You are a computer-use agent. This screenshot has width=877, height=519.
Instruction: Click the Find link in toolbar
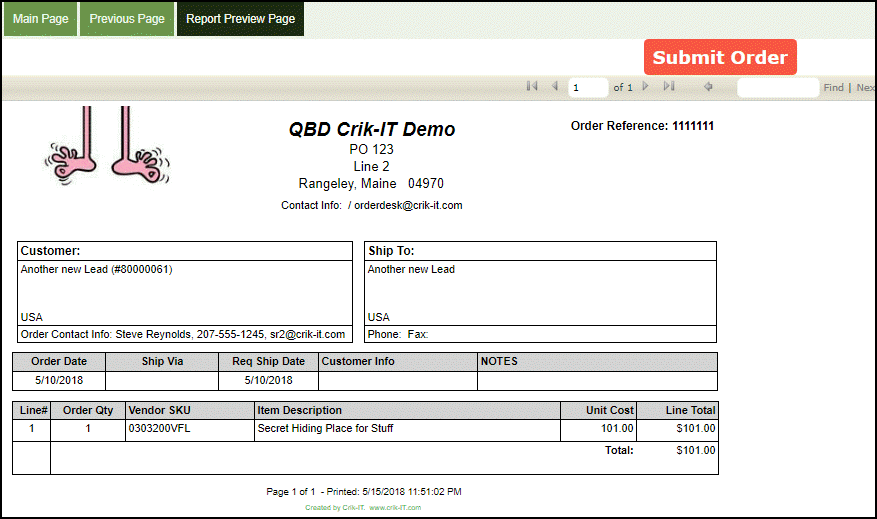833,88
